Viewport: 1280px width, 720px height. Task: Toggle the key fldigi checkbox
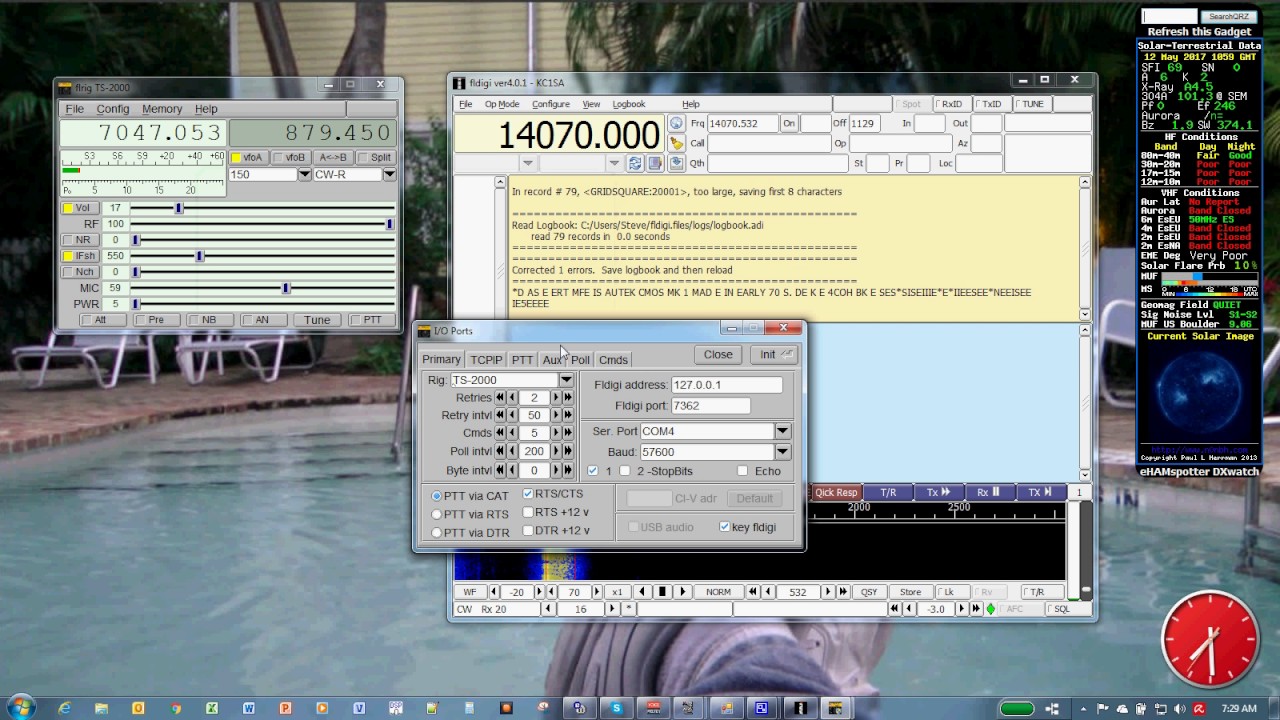[724, 527]
